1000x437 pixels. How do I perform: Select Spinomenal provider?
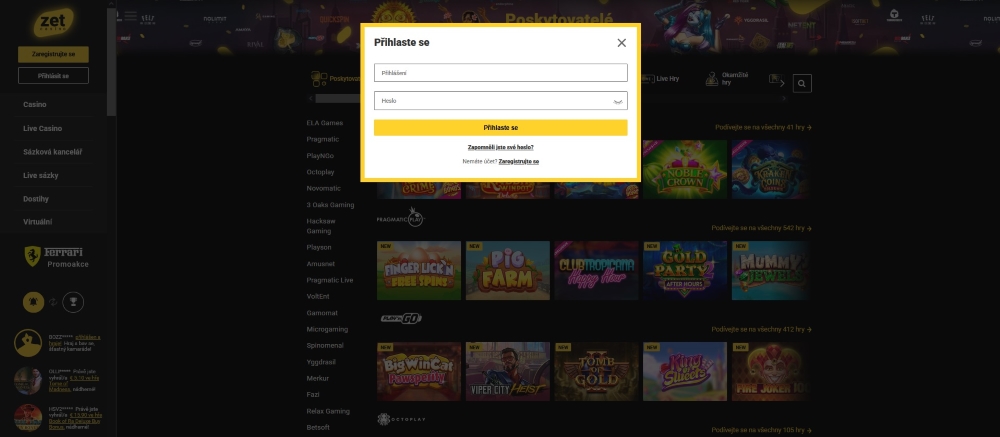tap(325, 346)
